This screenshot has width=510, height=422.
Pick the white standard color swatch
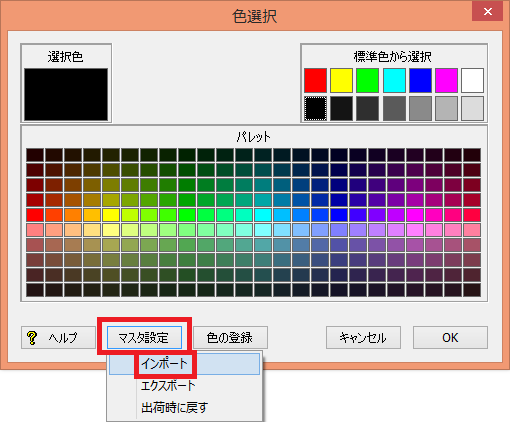(472, 80)
